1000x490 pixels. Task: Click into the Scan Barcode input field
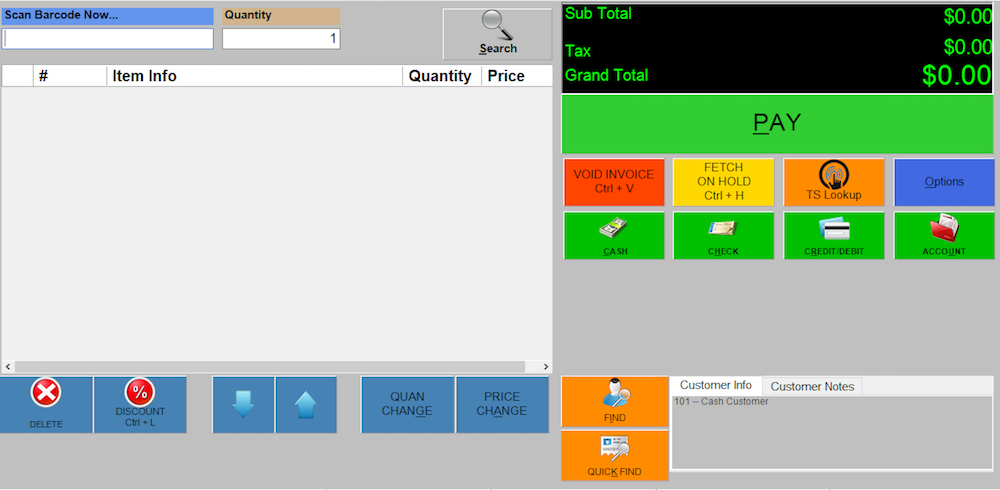pyautogui.click(x=108, y=39)
